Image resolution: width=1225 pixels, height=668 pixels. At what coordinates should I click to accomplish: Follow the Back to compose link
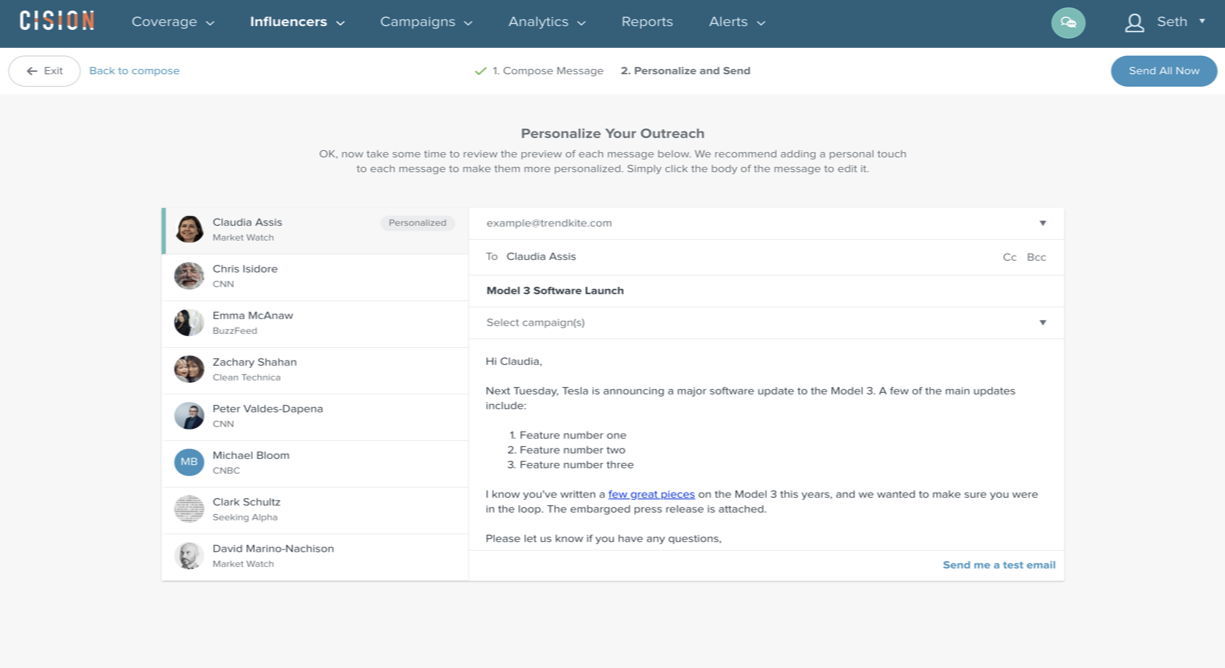pyautogui.click(x=134, y=71)
